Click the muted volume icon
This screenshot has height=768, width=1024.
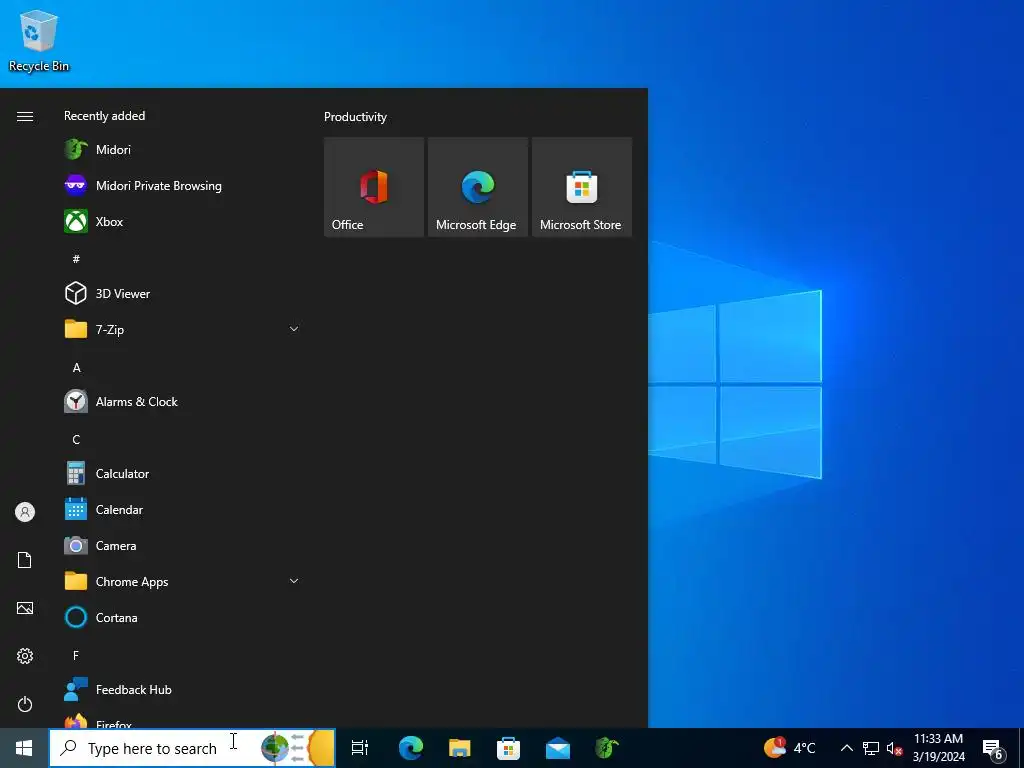tap(894, 748)
